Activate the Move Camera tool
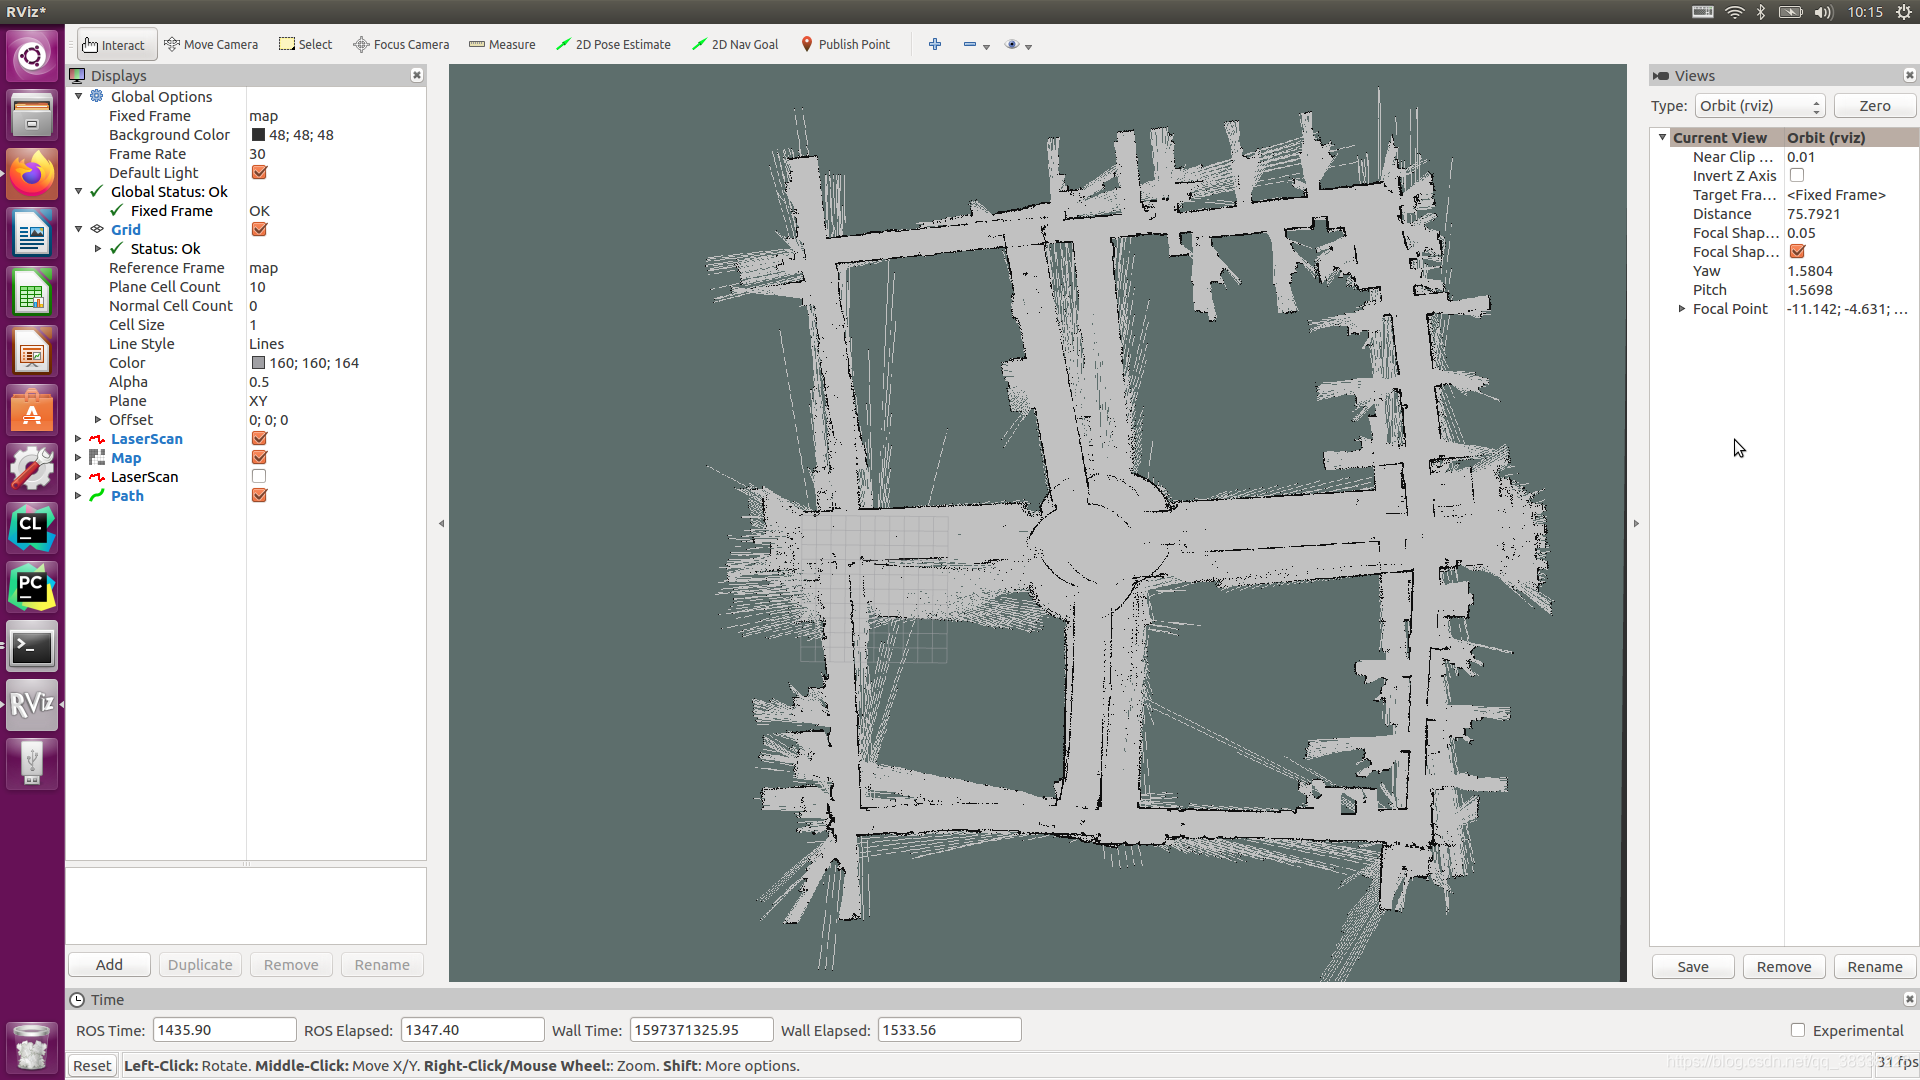 [x=211, y=45]
